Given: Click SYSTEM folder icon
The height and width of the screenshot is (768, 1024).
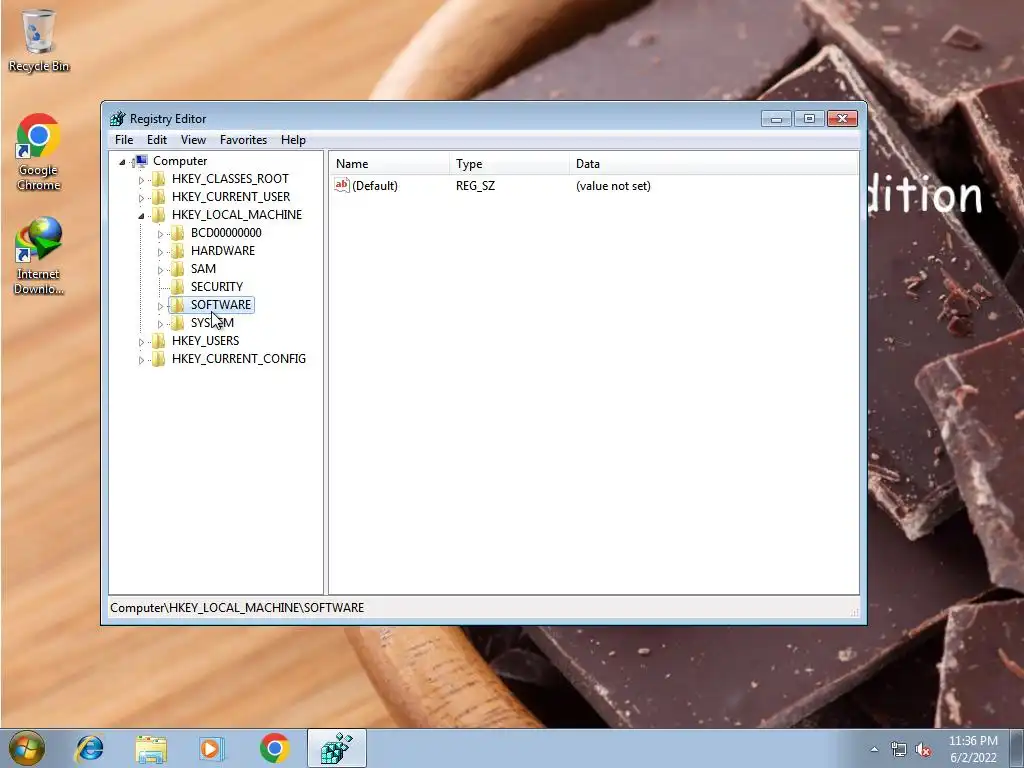Looking at the screenshot, I should [178, 323].
